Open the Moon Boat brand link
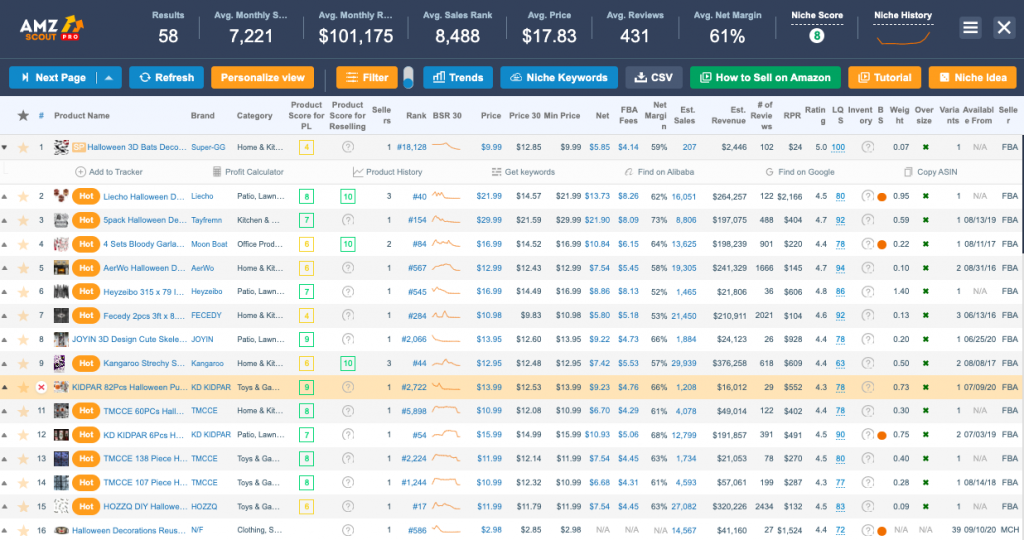Viewport: 1024px width, 540px height. click(210, 244)
